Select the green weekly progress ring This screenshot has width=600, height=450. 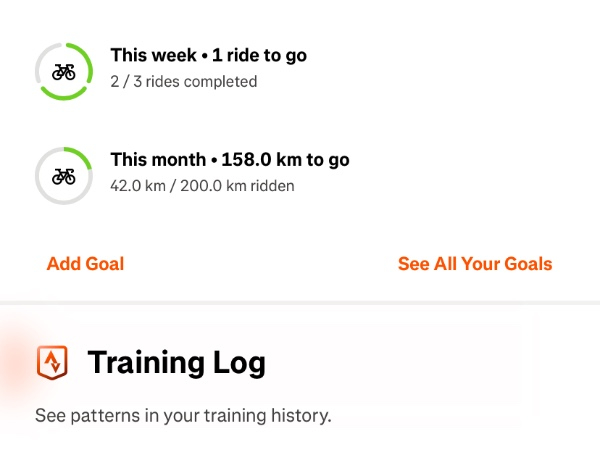[64, 72]
